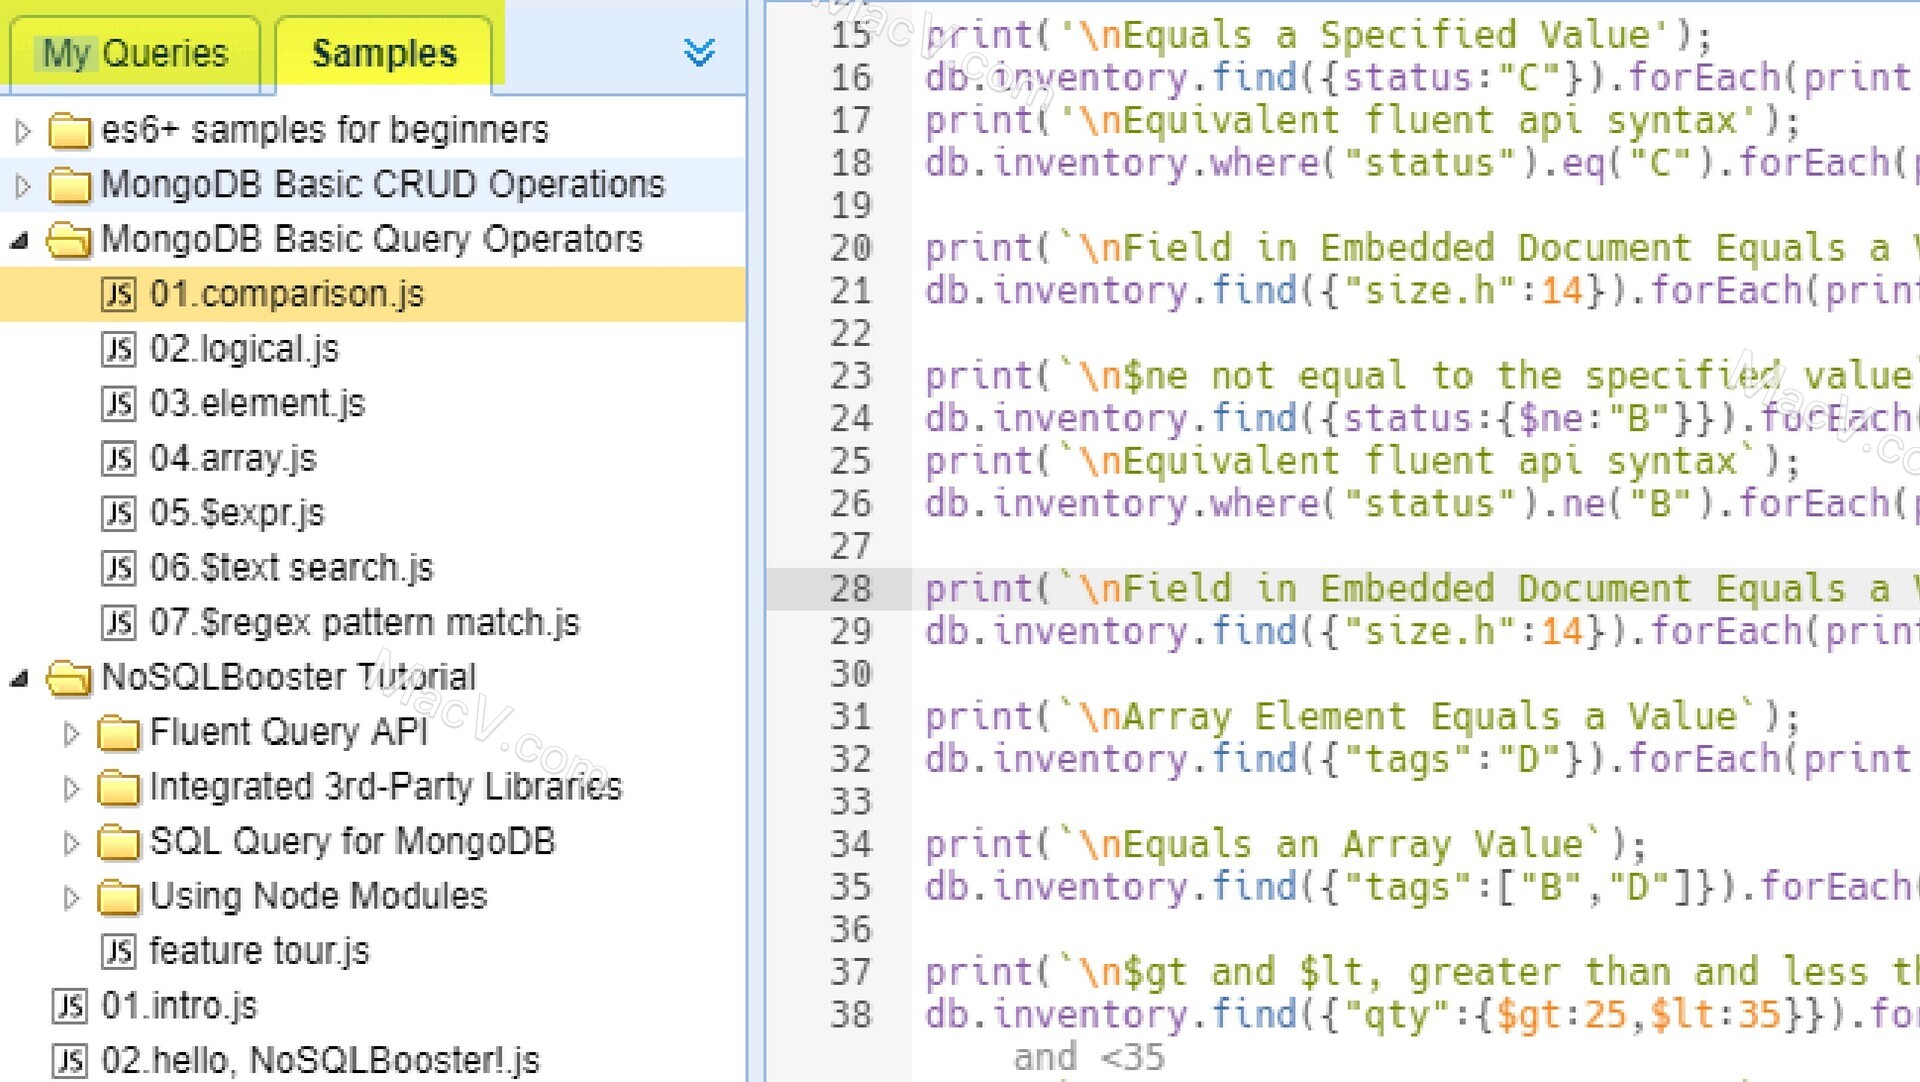The image size is (1920, 1082).
Task: Click the SQL Query for MongoDB folder icon
Action: coord(118,843)
